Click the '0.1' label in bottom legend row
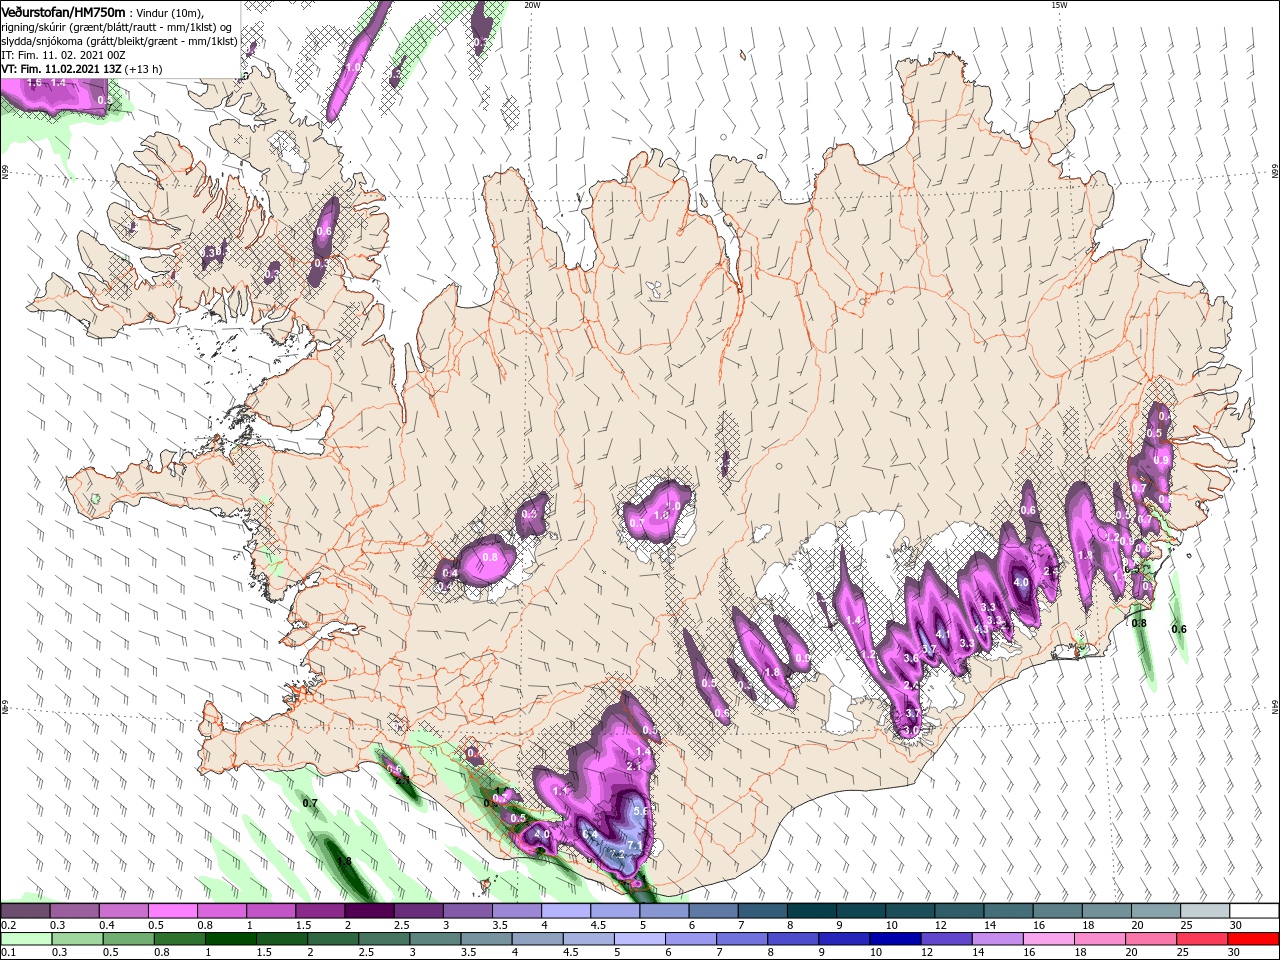 8,953
